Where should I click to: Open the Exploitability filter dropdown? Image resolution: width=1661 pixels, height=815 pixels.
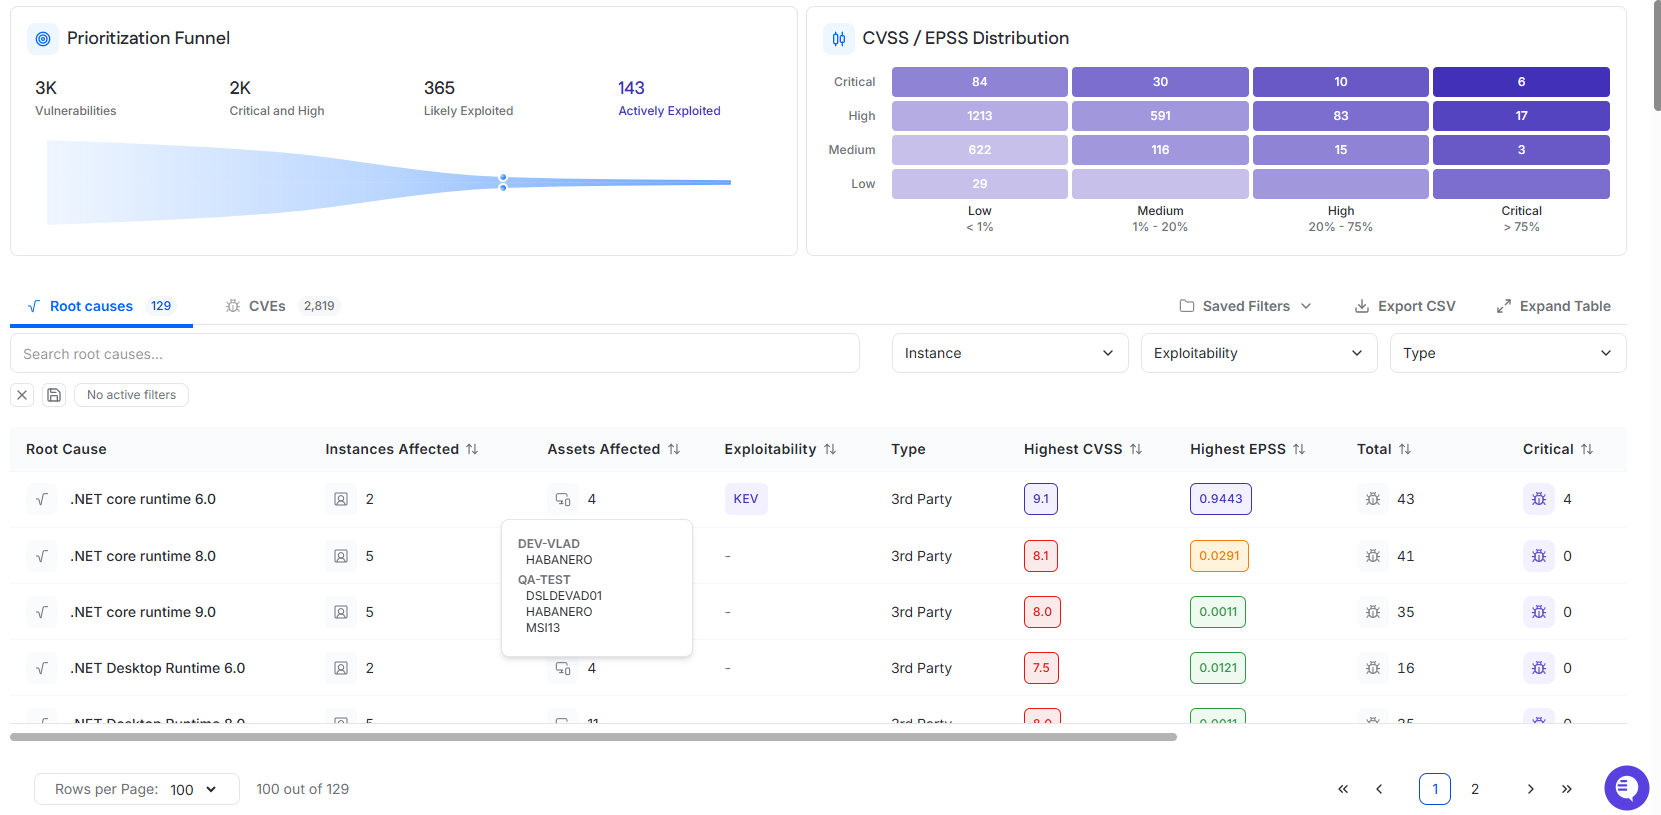click(x=1258, y=353)
